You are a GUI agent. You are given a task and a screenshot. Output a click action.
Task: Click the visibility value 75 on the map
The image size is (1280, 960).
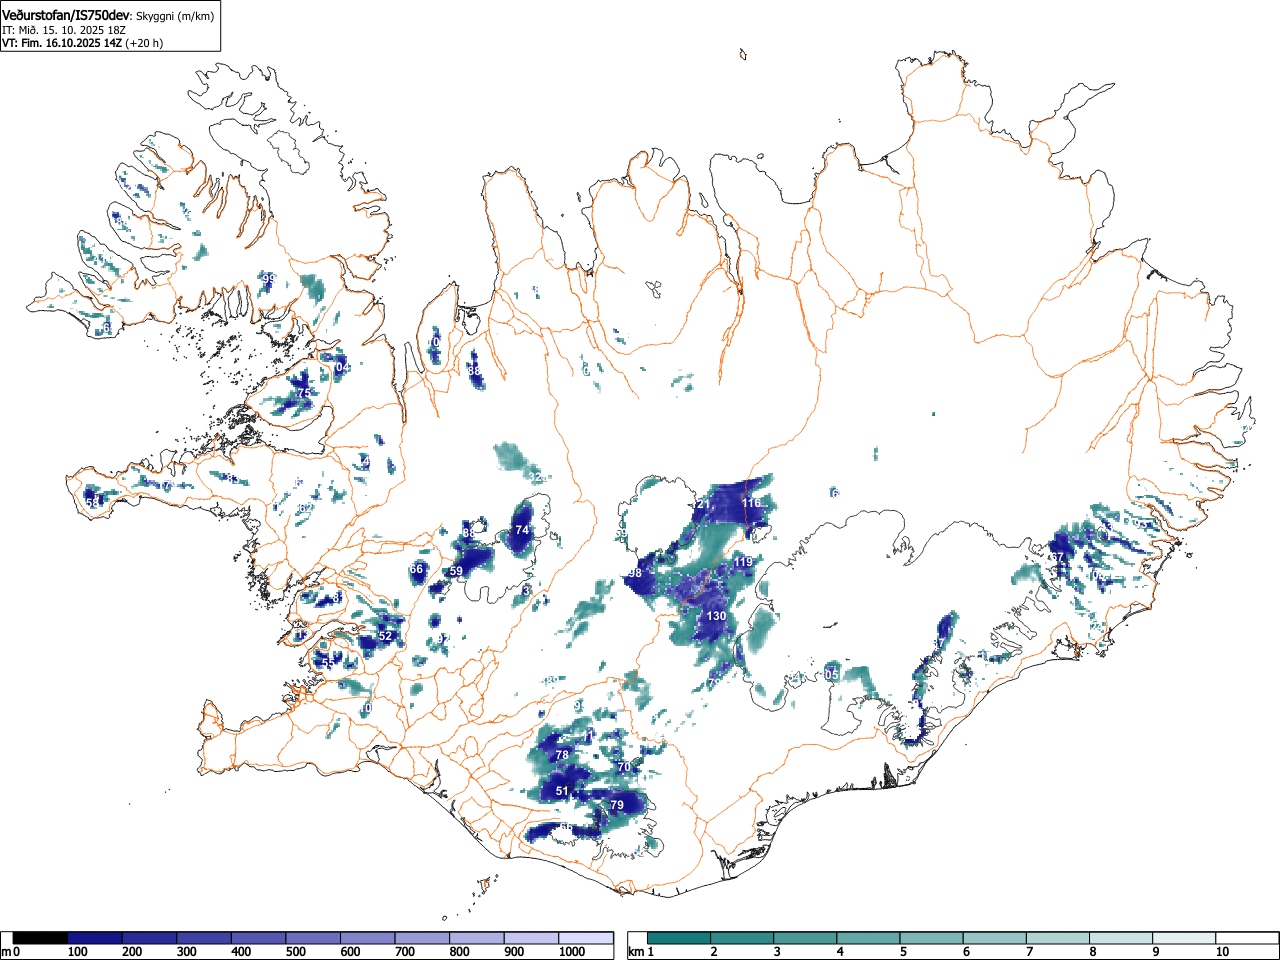pos(304,394)
